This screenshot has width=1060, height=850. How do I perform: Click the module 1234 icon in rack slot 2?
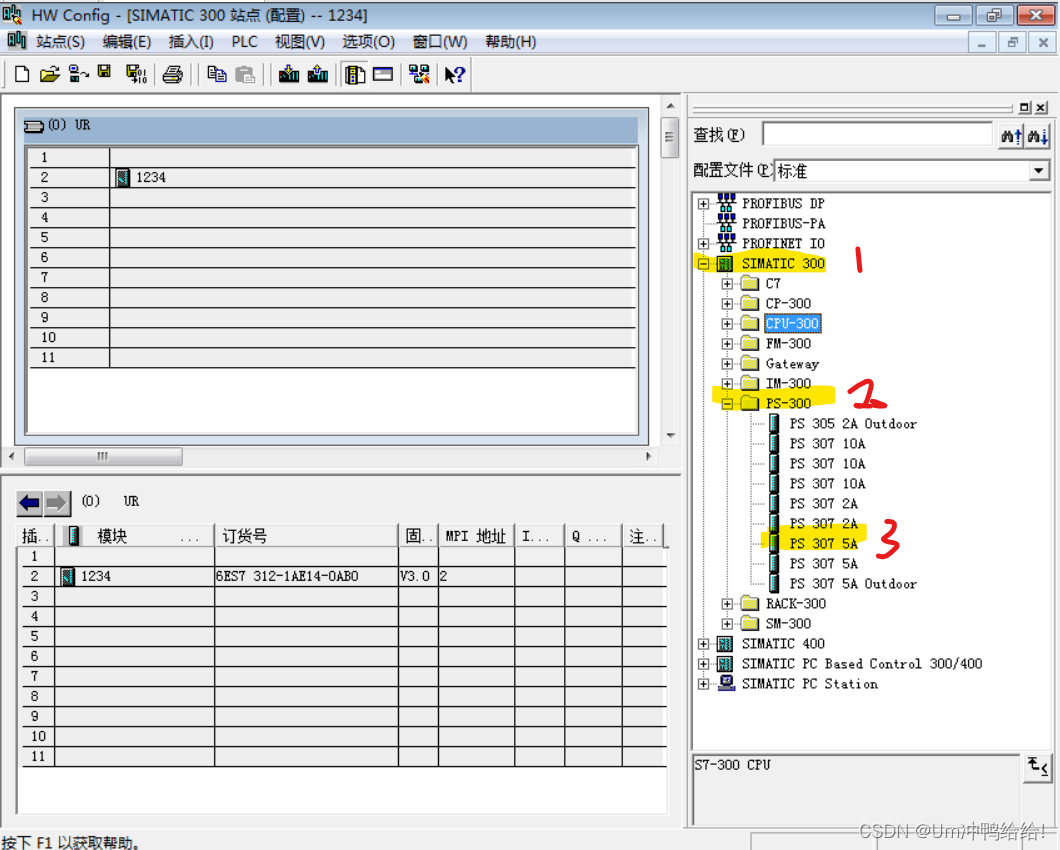coord(122,177)
